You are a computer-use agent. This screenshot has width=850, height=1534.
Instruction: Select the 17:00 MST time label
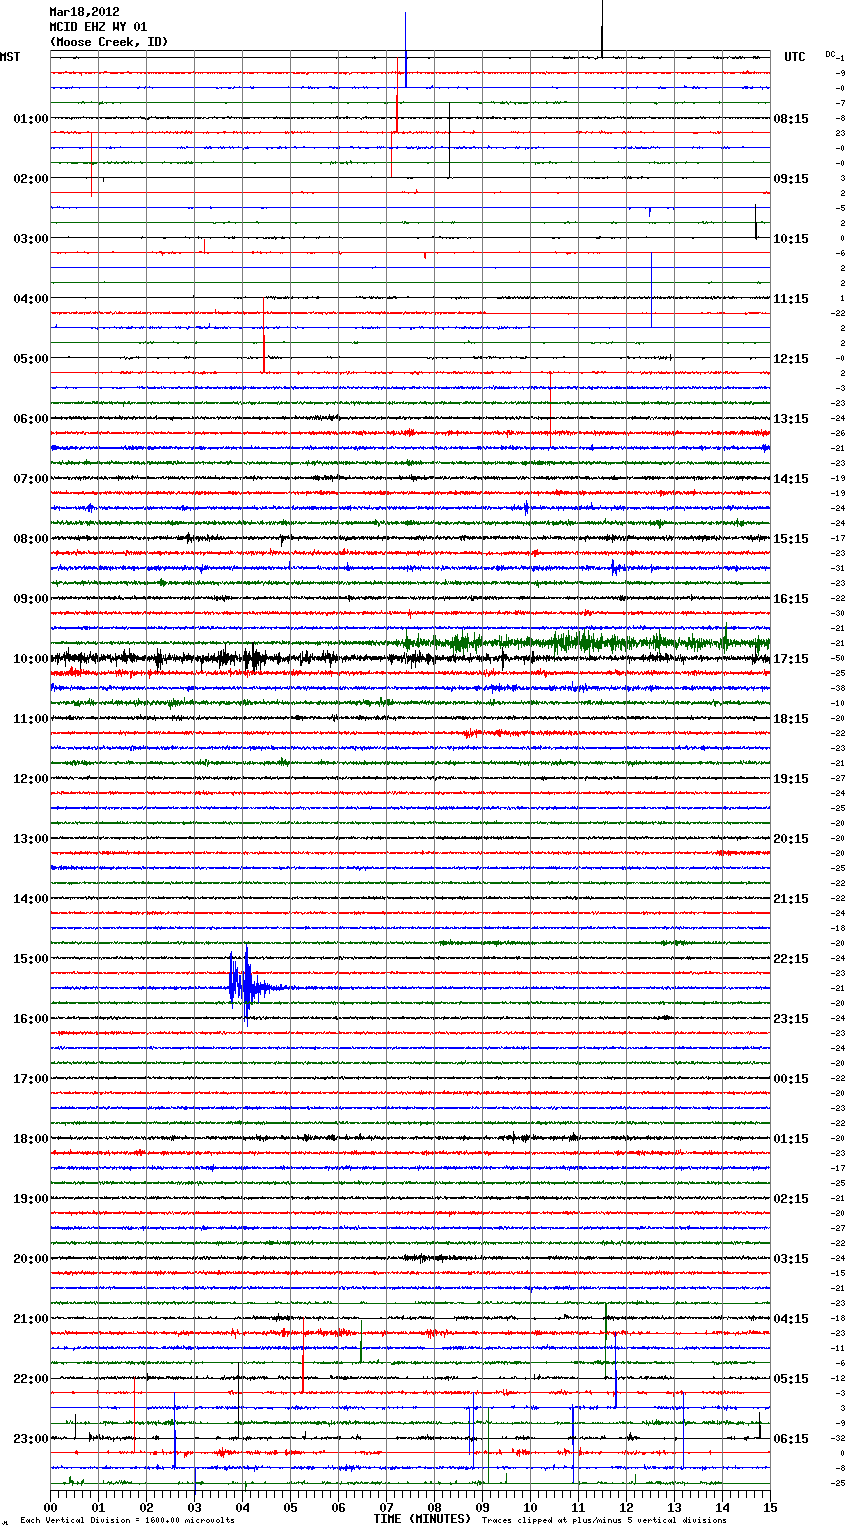click(x=31, y=1079)
